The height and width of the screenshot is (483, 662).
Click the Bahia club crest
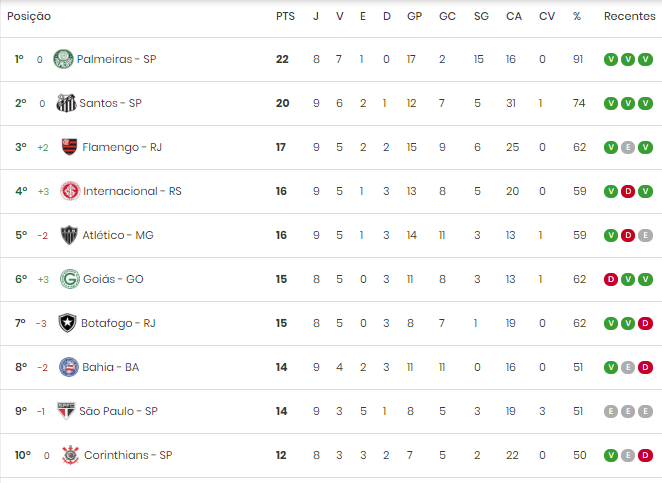coord(69,367)
